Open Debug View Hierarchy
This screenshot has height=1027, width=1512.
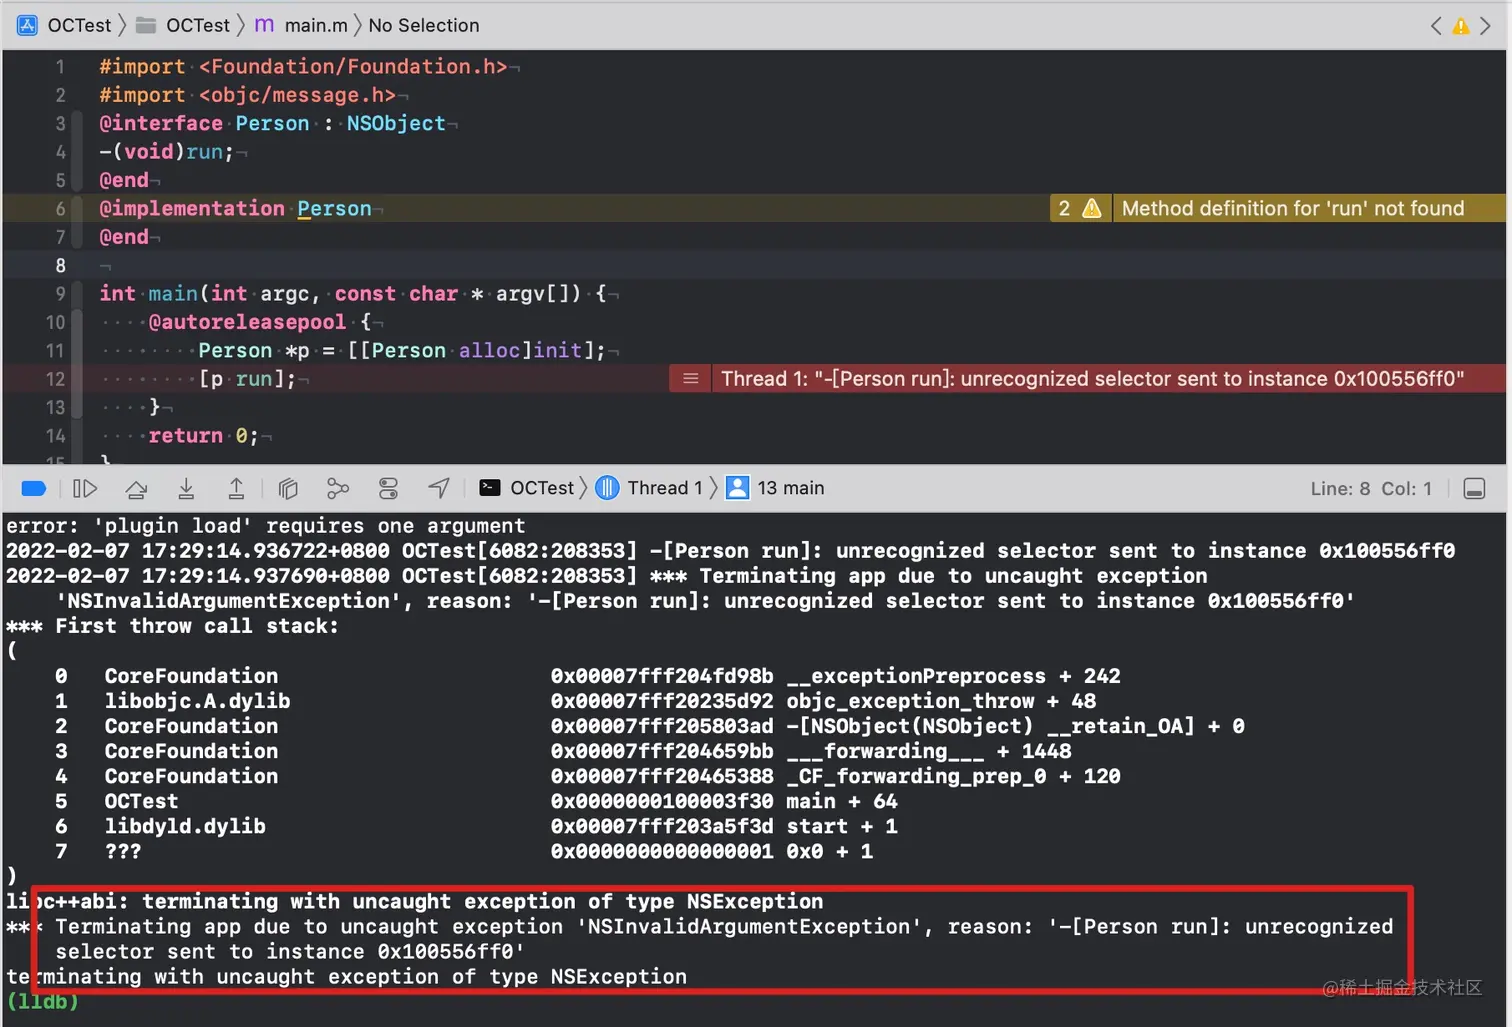(x=288, y=488)
